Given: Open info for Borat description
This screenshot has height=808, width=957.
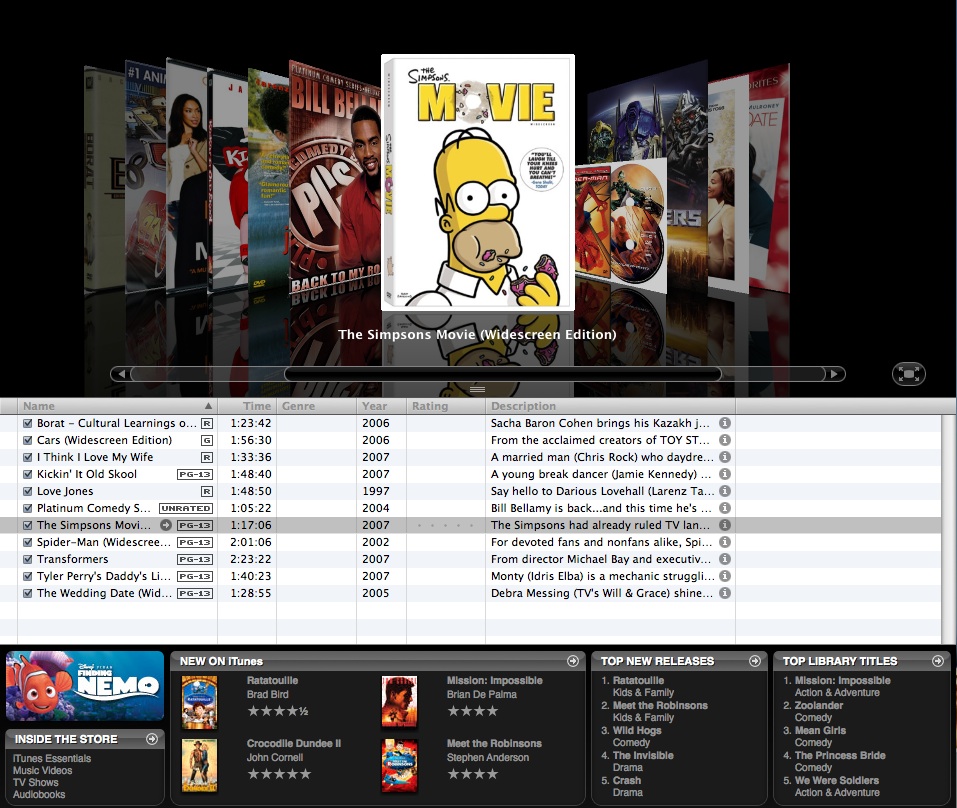Looking at the screenshot, I should click(x=724, y=423).
